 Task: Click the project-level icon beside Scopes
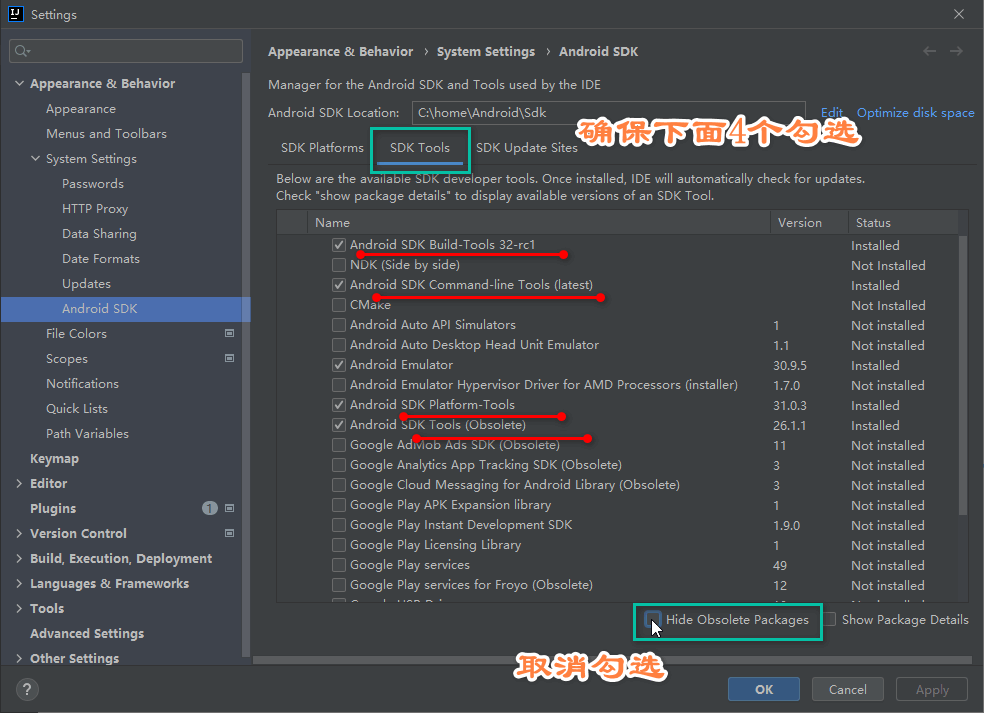[x=230, y=358]
